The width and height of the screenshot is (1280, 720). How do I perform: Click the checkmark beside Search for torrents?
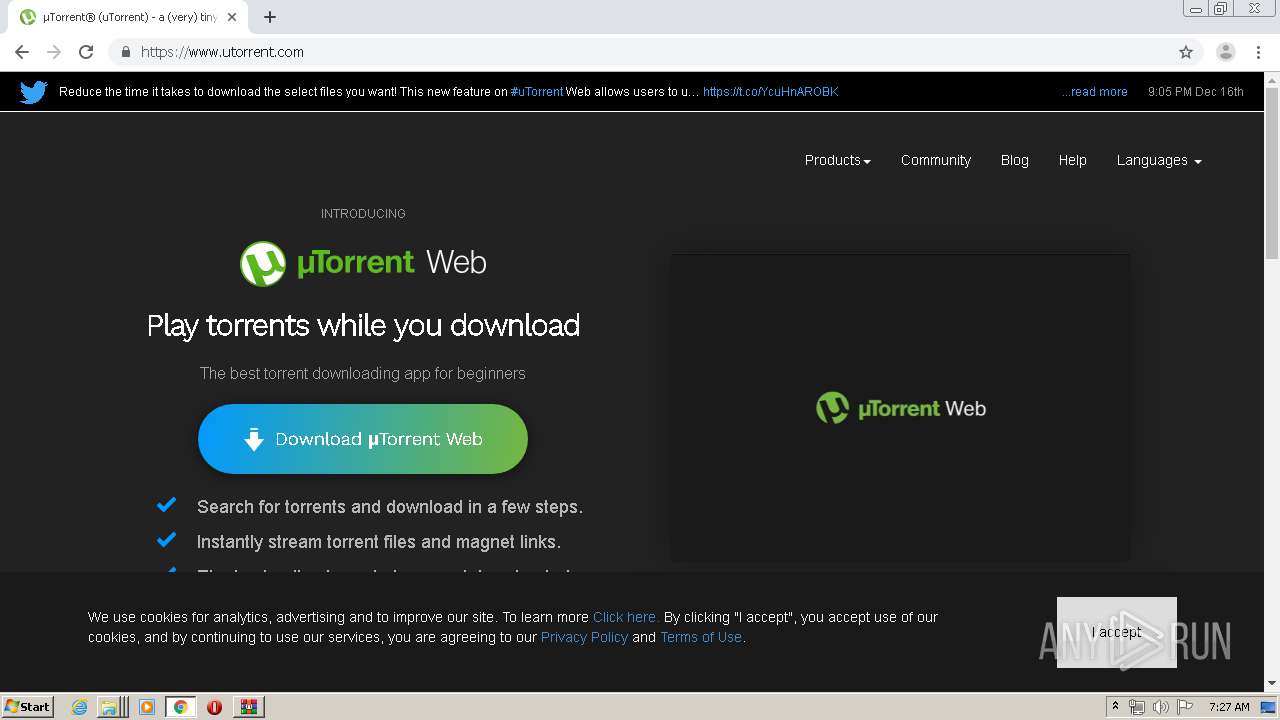click(x=167, y=505)
